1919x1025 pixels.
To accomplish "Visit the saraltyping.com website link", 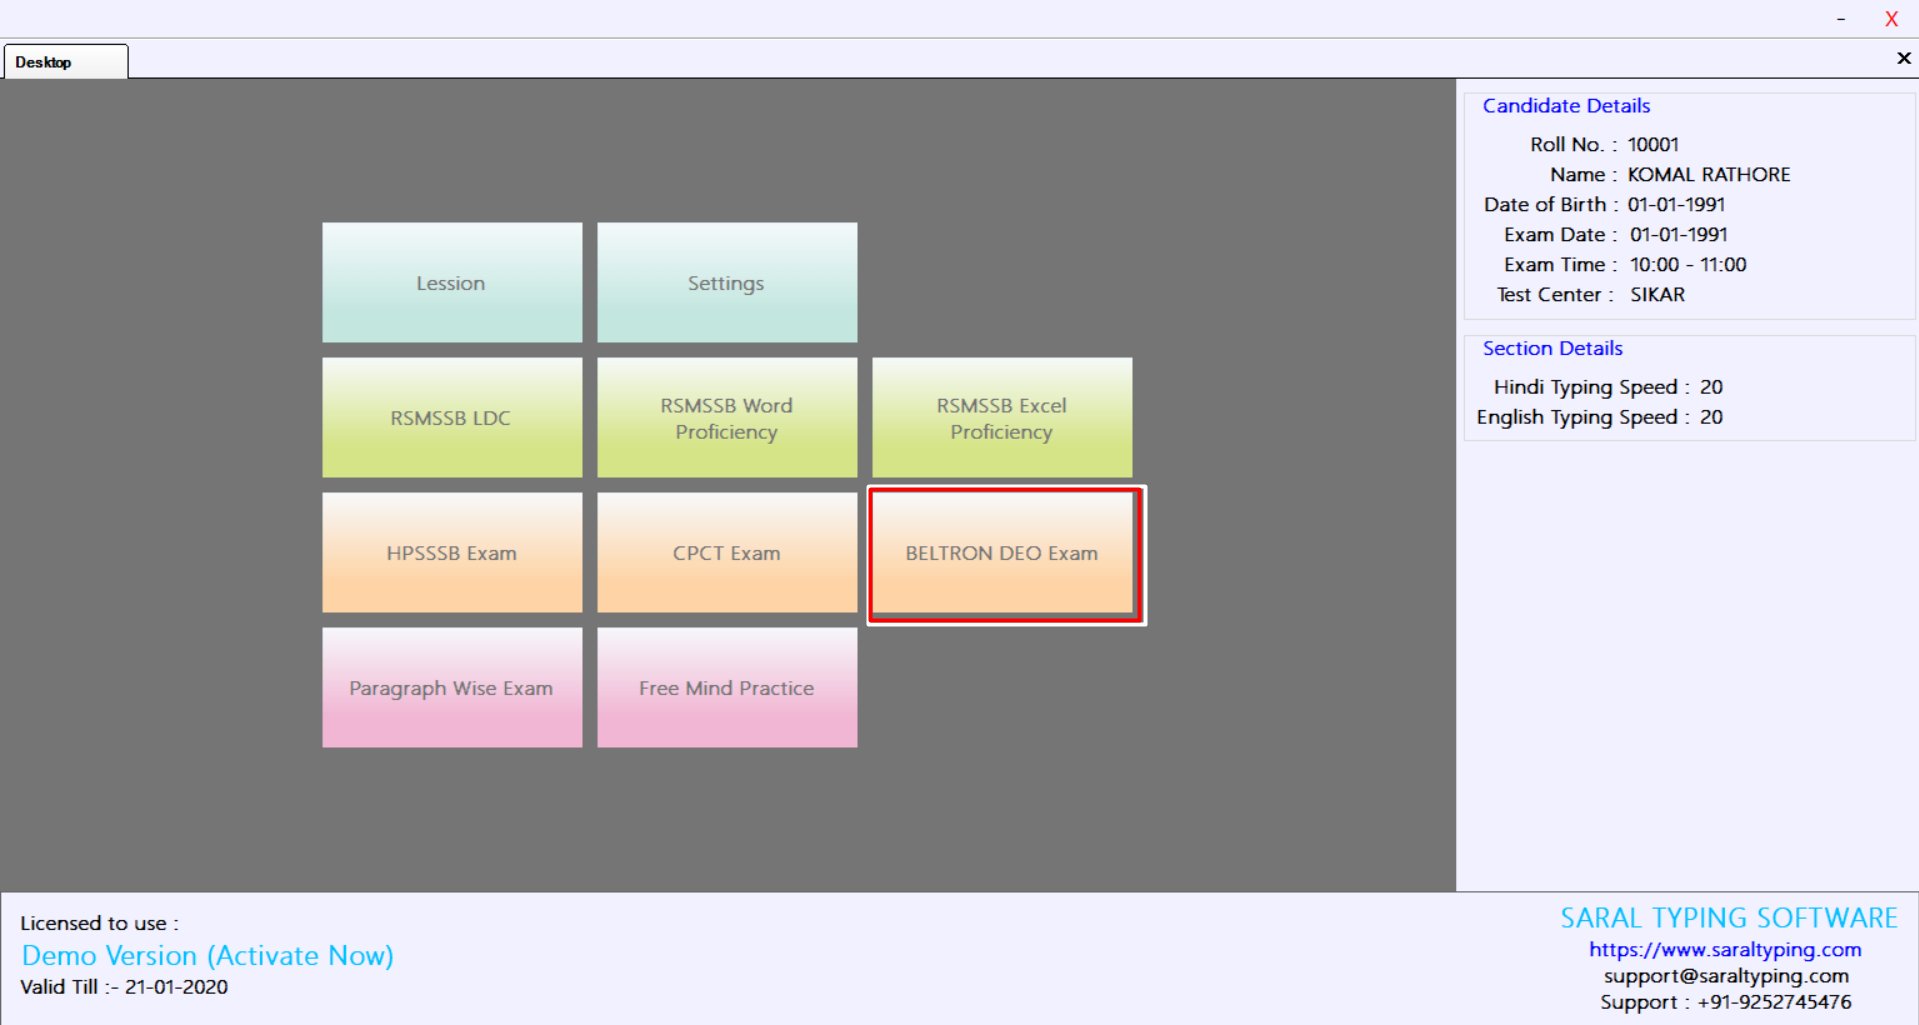I will [1724, 950].
